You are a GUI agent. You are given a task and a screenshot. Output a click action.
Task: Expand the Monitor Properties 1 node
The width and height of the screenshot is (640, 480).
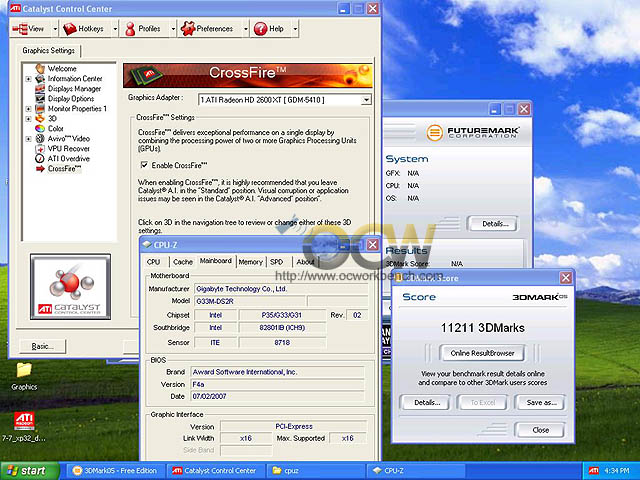click(x=28, y=109)
